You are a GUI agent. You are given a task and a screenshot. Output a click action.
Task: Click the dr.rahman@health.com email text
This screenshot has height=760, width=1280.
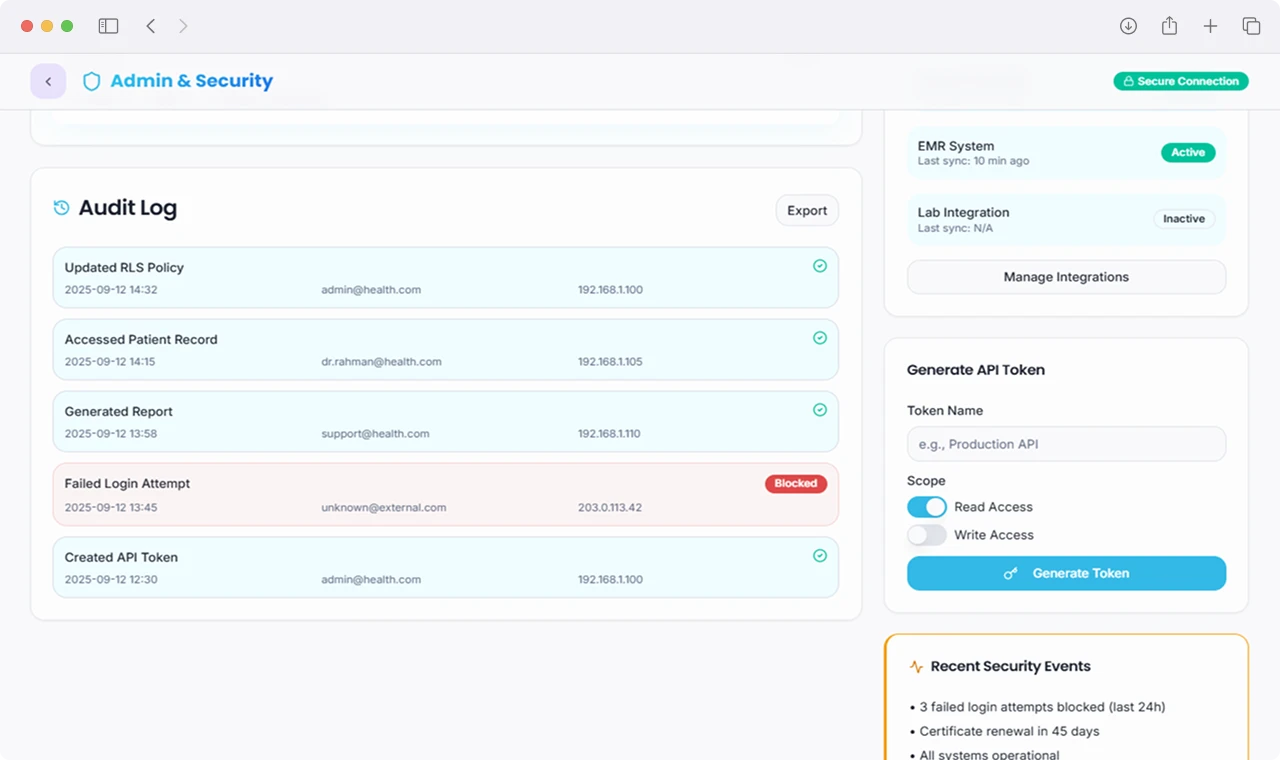[381, 361]
